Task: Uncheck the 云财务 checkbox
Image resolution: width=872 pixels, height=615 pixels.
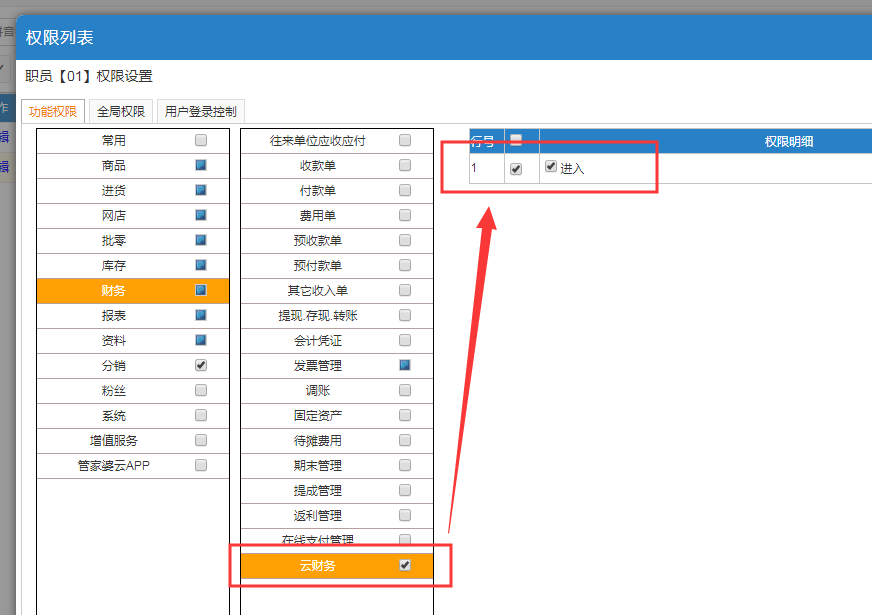Action: pos(405,566)
